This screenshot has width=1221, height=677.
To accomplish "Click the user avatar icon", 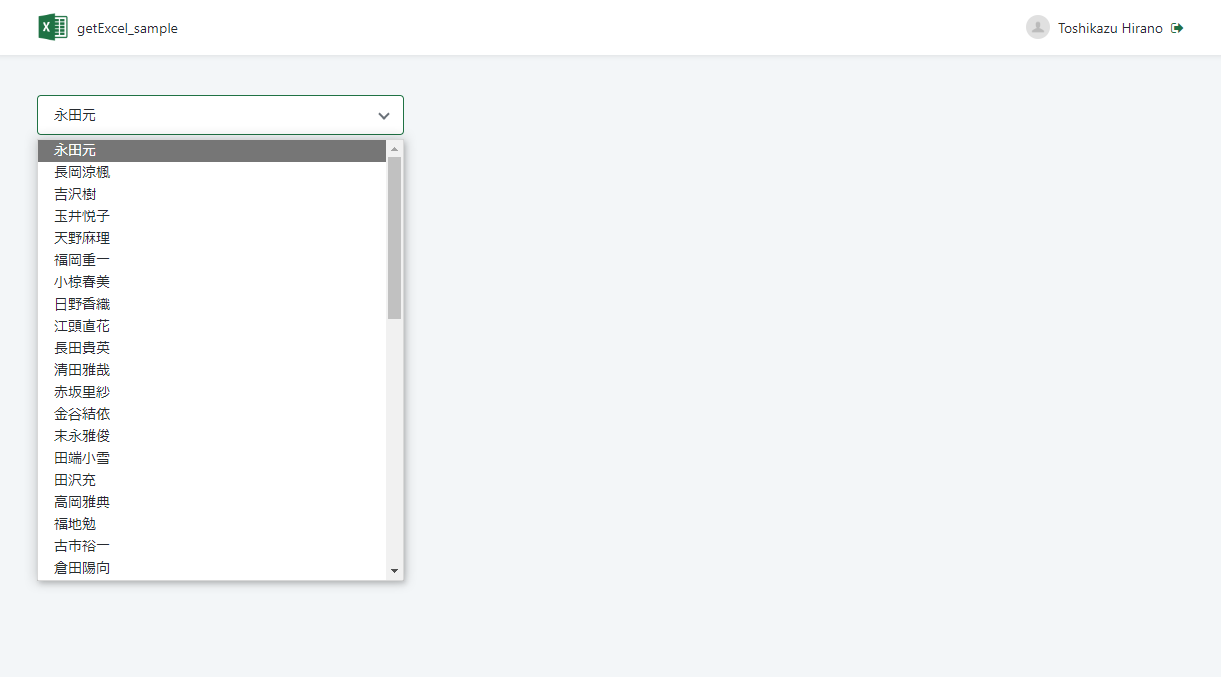I will click(x=1037, y=28).
